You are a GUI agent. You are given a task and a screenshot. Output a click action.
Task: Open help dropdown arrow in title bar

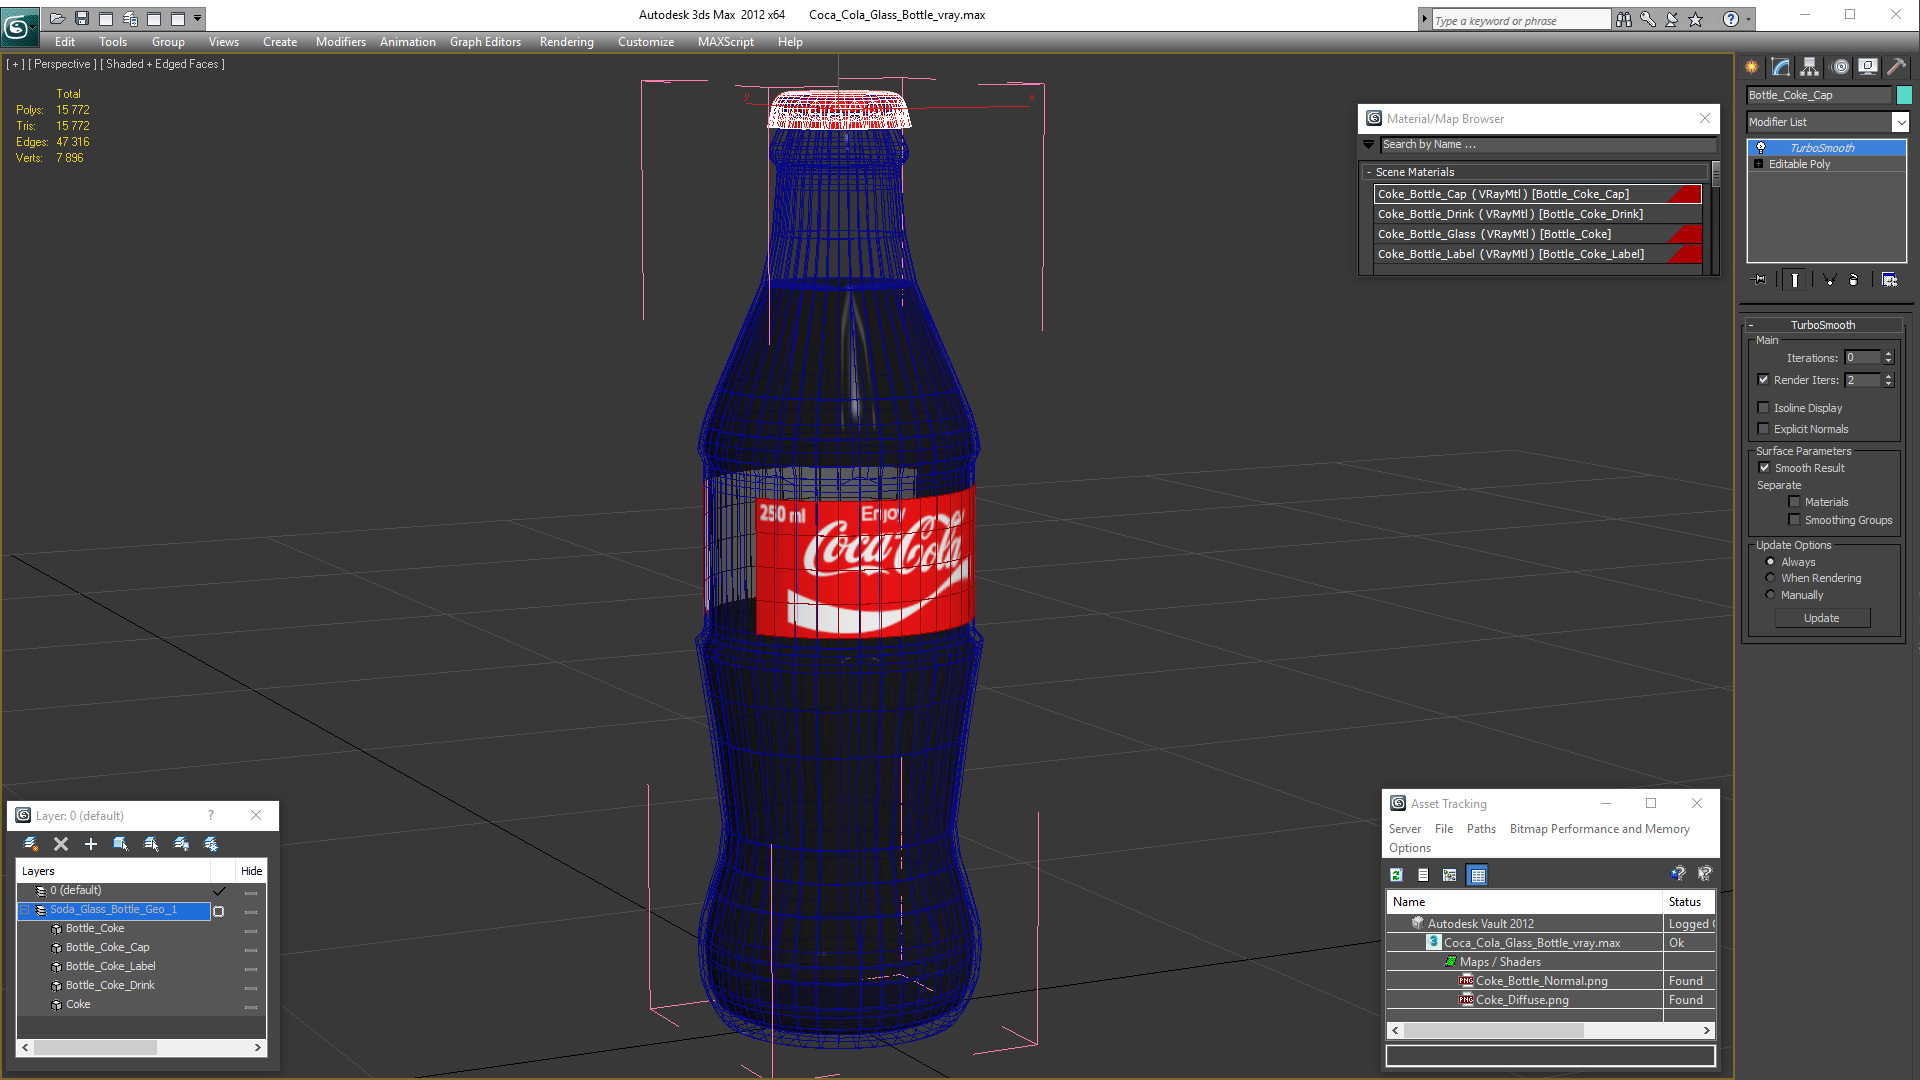pyautogui.click(x=1748, y=19)
